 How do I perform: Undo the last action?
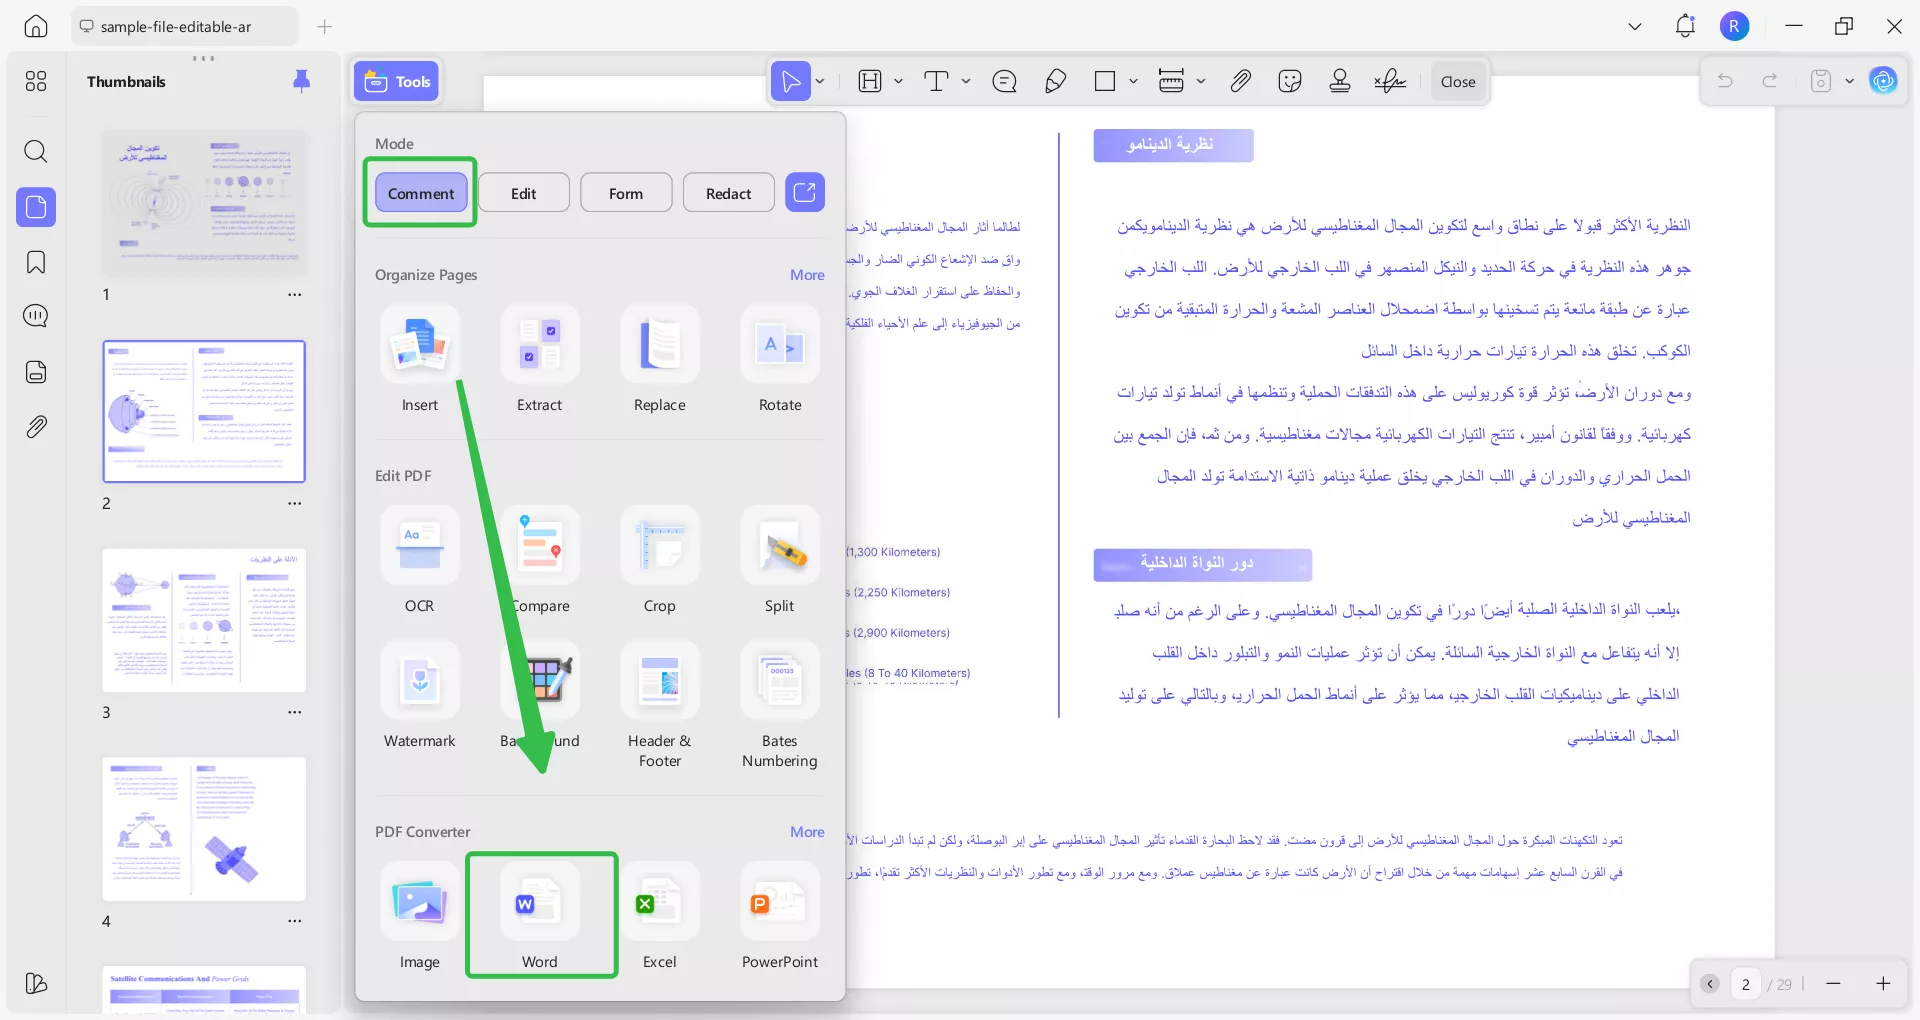pos(1725,81)
